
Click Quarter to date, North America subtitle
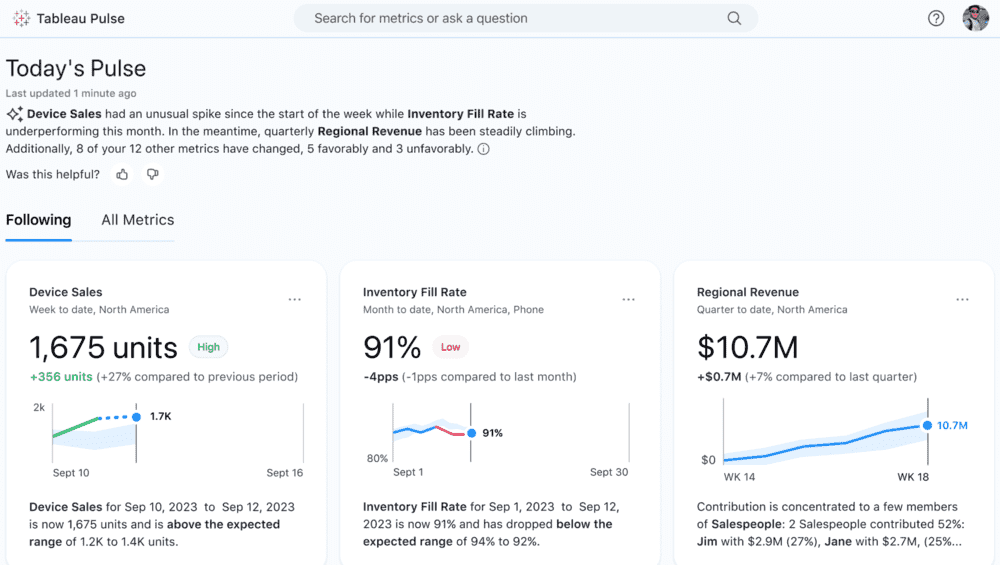click(x=772, y=310)
